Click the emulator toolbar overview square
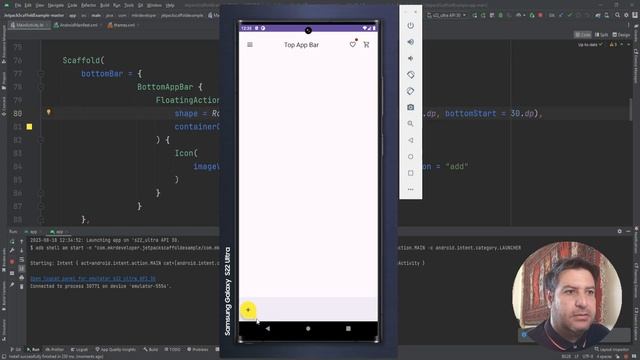640x360 pixels. coord(411,173)
